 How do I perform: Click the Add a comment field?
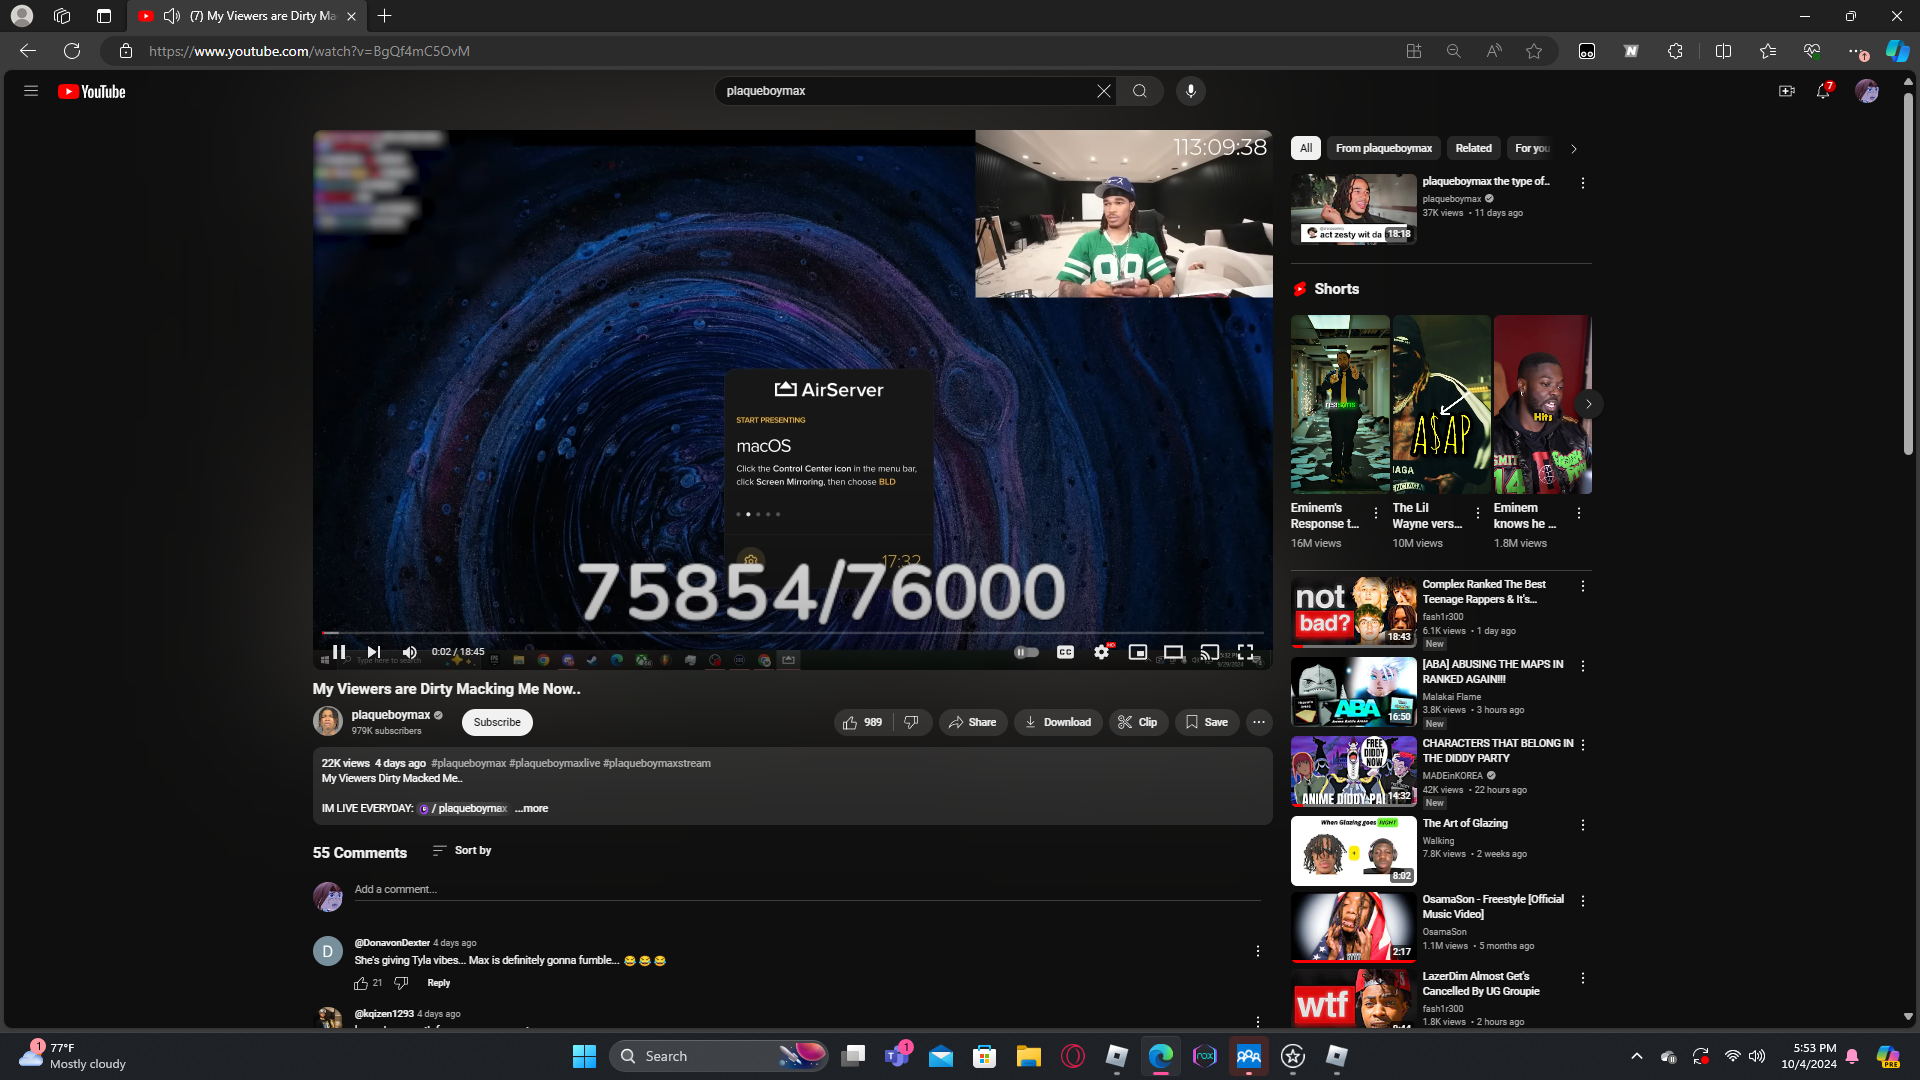click(807, 890)
